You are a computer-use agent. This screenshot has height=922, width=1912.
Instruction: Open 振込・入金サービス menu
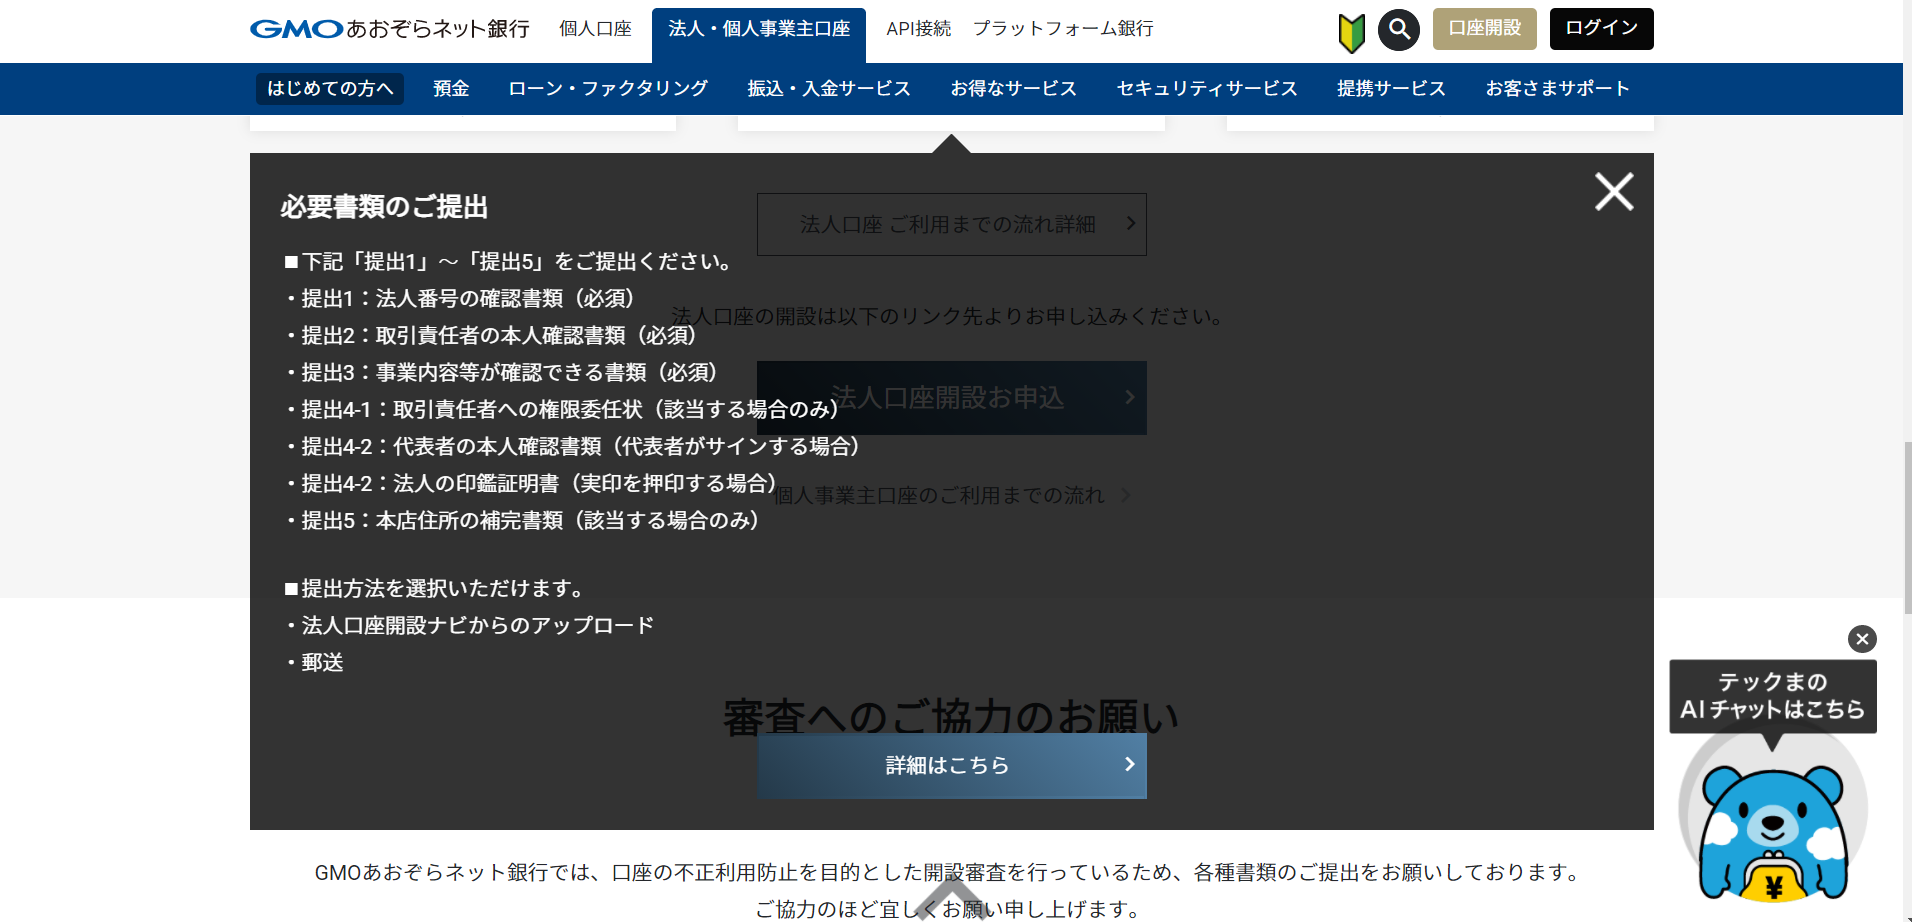pyautogui.click(x=829, y=89)
